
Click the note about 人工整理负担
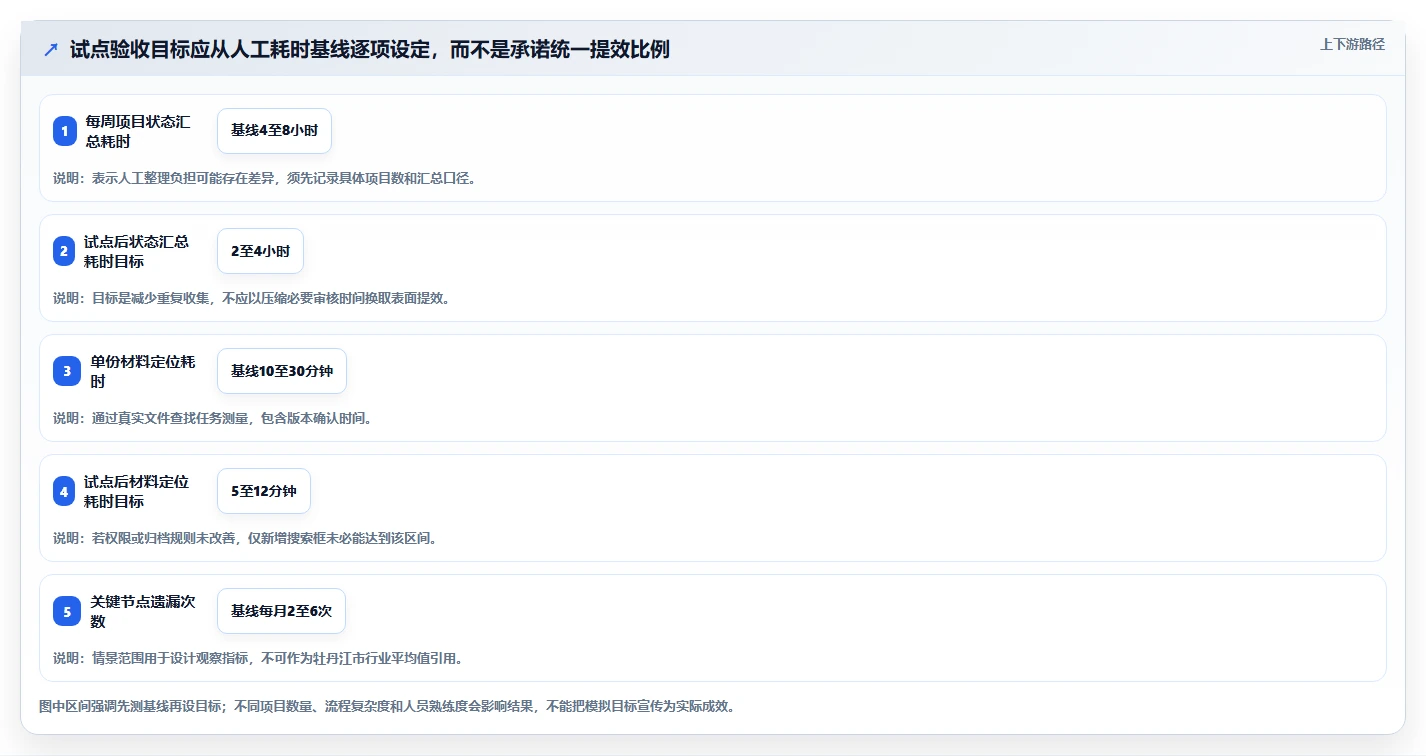[265, 178]
